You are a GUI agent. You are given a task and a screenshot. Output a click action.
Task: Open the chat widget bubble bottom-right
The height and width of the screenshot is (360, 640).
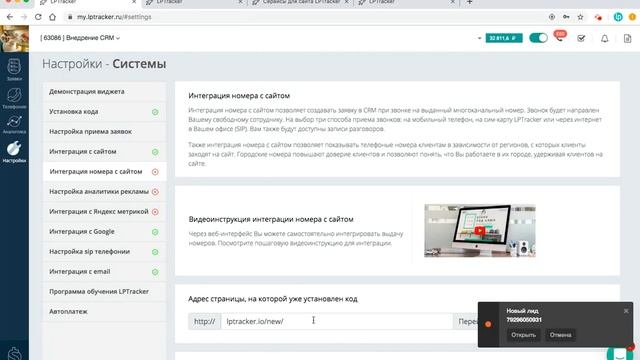(x=620, y=353)
